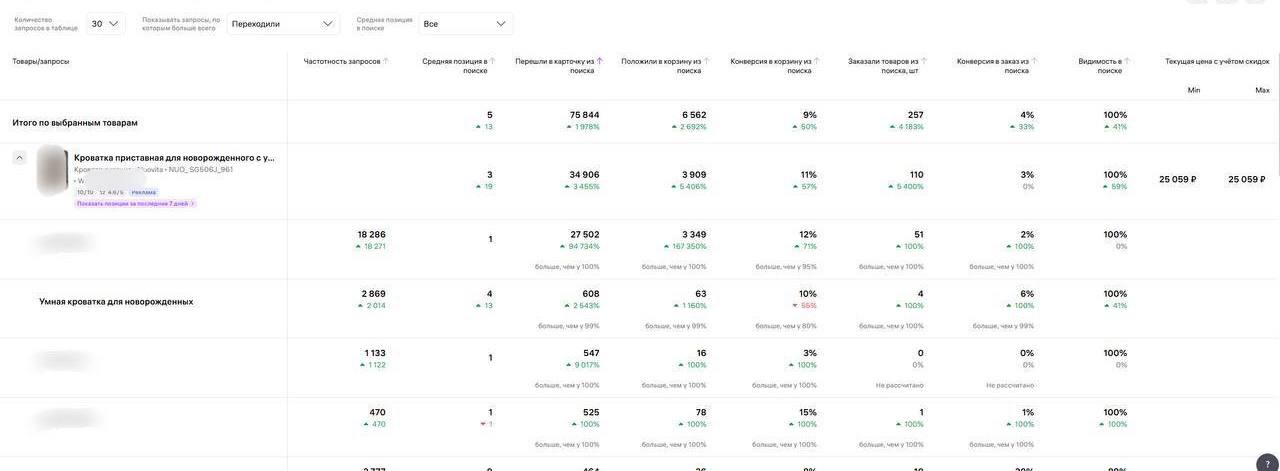Click card visits value 608

point(591,294)
